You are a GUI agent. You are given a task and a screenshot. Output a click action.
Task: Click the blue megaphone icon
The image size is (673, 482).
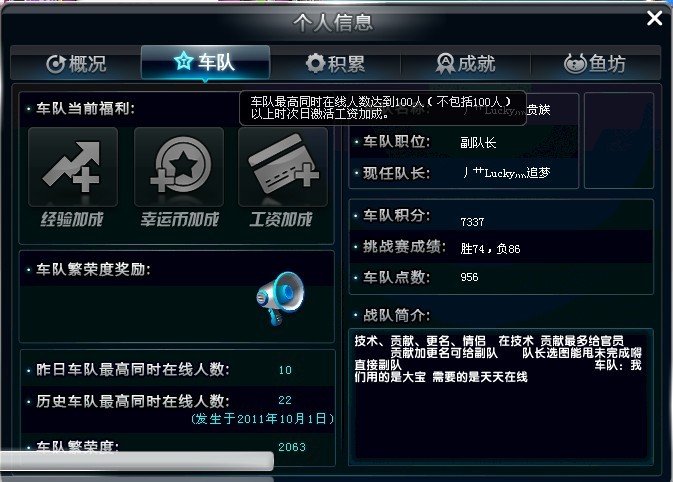(x=280, y=297)
